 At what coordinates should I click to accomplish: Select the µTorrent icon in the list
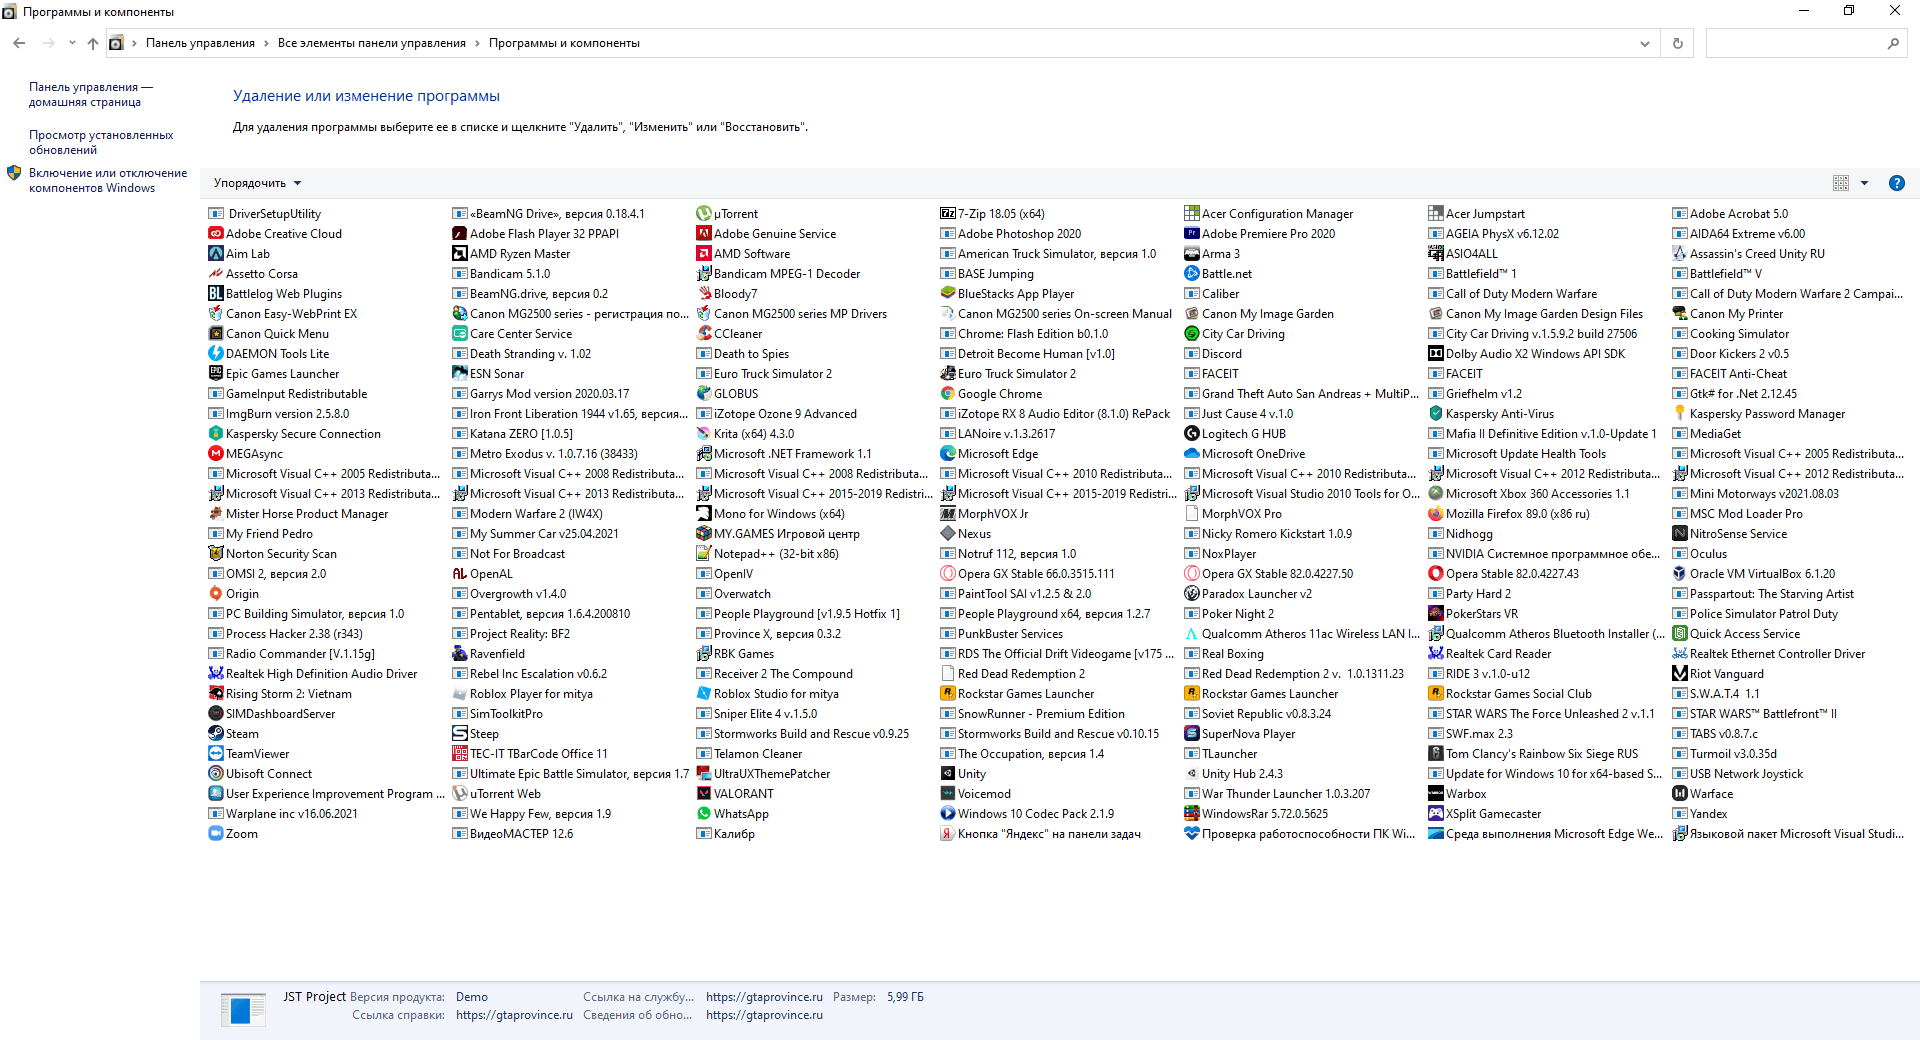click(x=704, y=213)
